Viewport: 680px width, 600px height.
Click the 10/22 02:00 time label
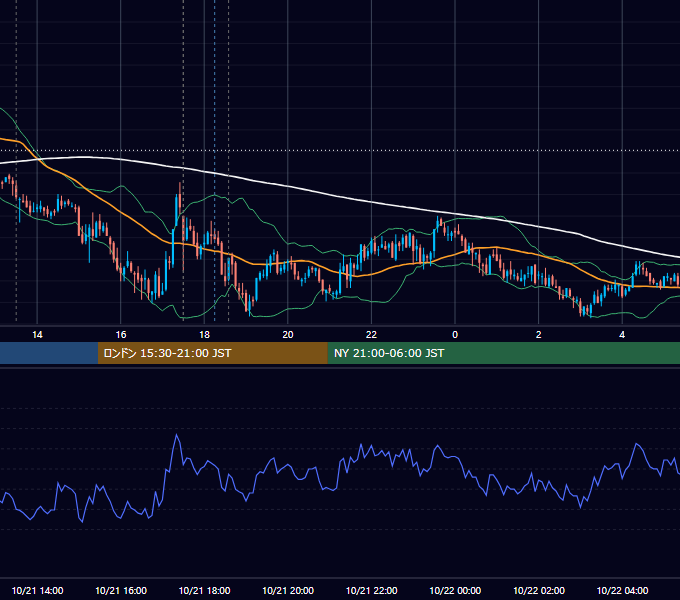point(539,590)
